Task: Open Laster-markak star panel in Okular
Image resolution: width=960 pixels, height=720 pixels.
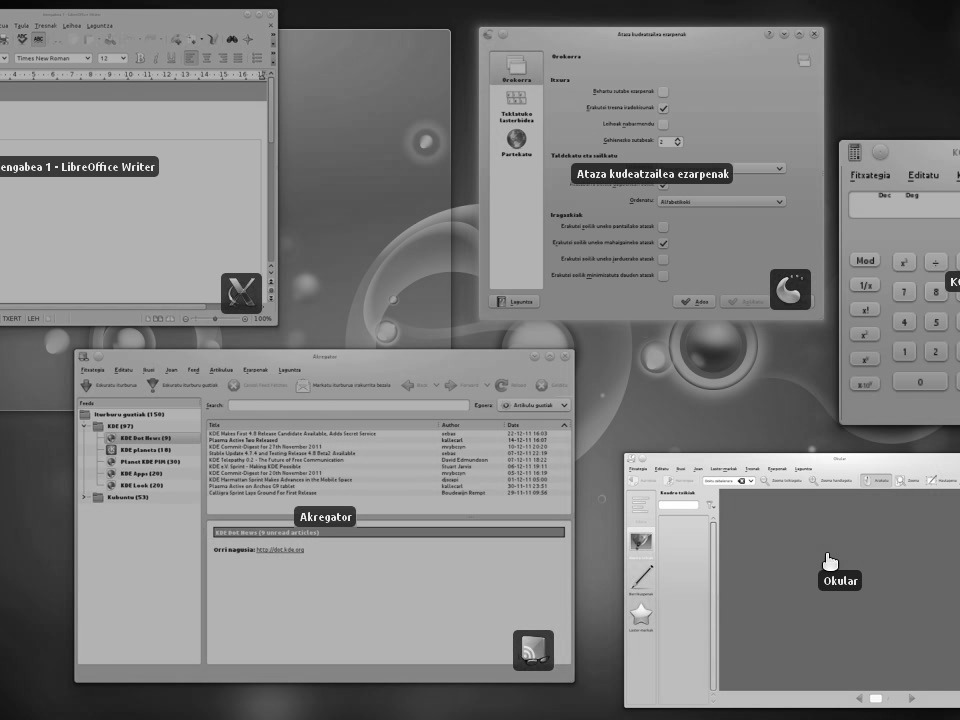Action: [x=641, y=617]
